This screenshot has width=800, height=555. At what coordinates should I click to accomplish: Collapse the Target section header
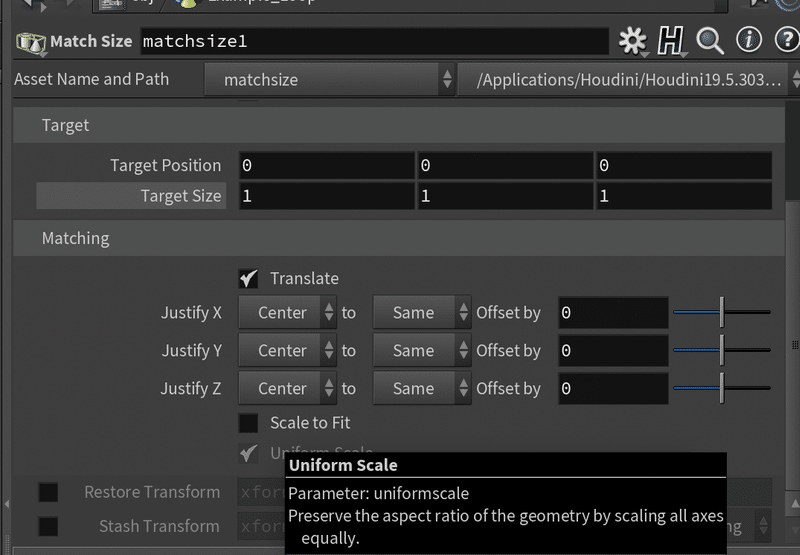point(66,125)
